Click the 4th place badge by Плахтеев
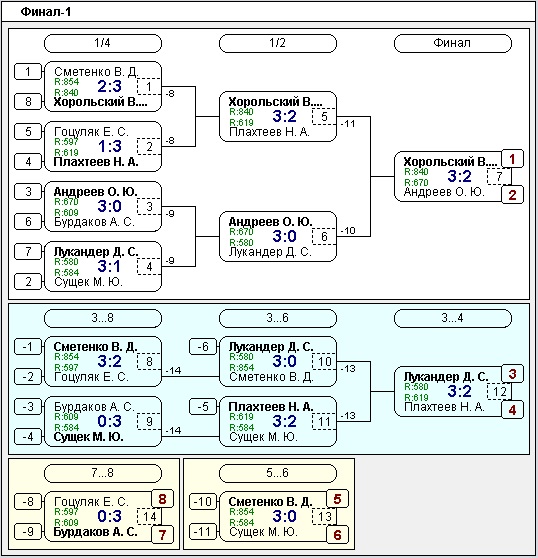The width and height of the screenshot is (538, 558). tap(512, 410)
